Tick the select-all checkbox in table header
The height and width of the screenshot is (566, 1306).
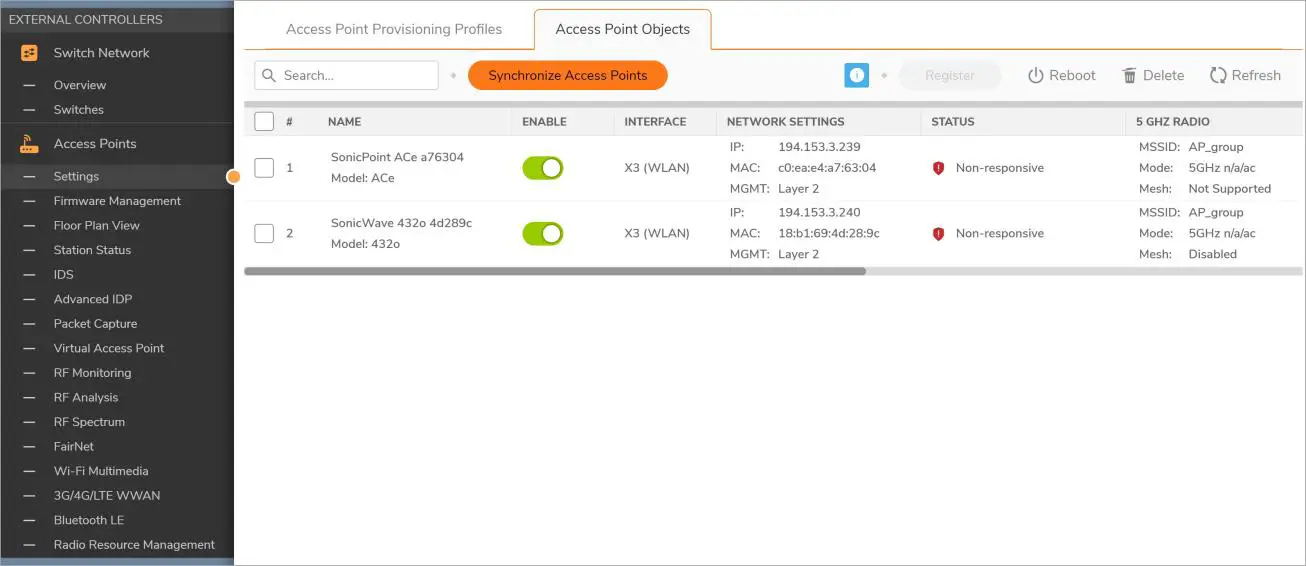(264, 122)
